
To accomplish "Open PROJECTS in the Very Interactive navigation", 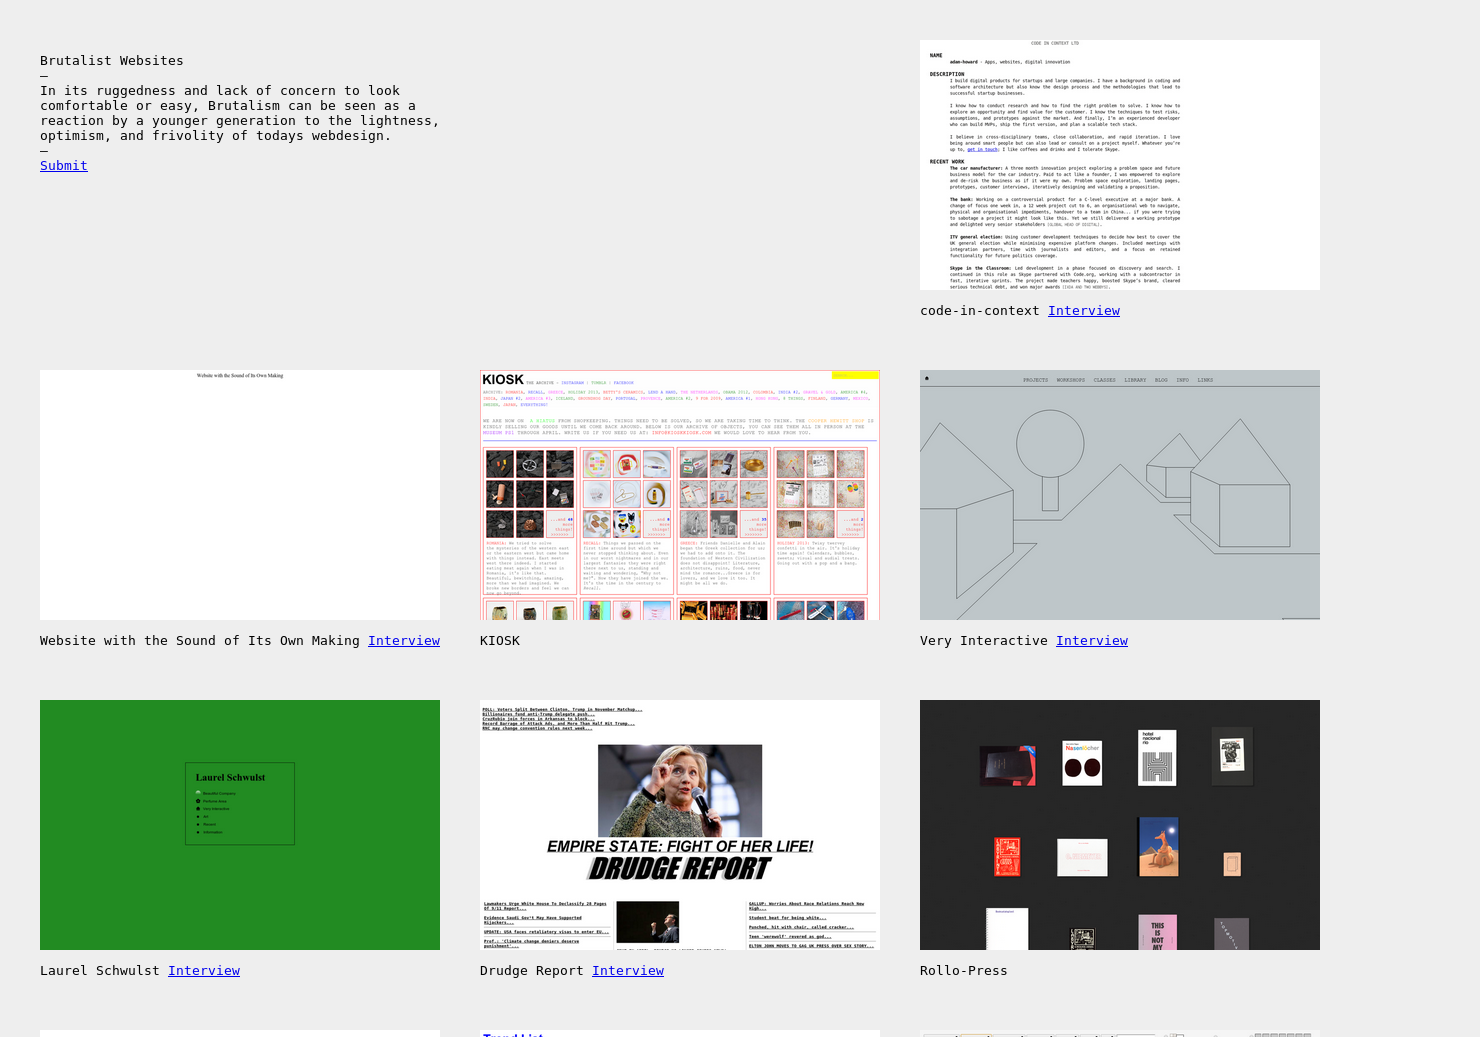I will coord(1035,380).
